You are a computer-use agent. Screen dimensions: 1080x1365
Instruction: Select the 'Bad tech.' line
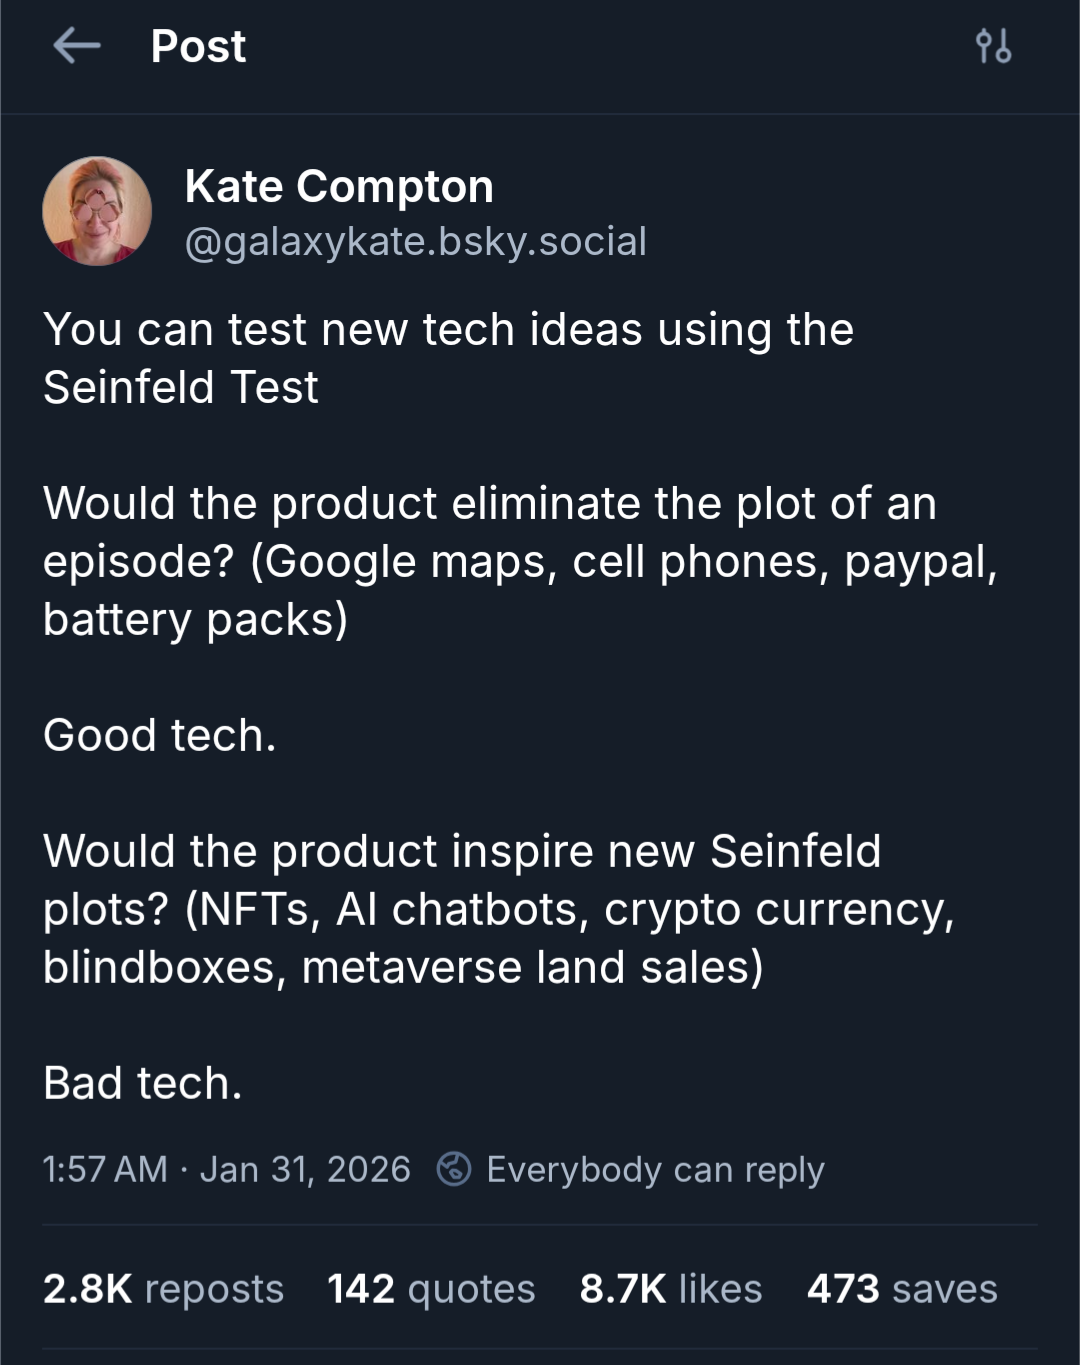pos(143,1084)
